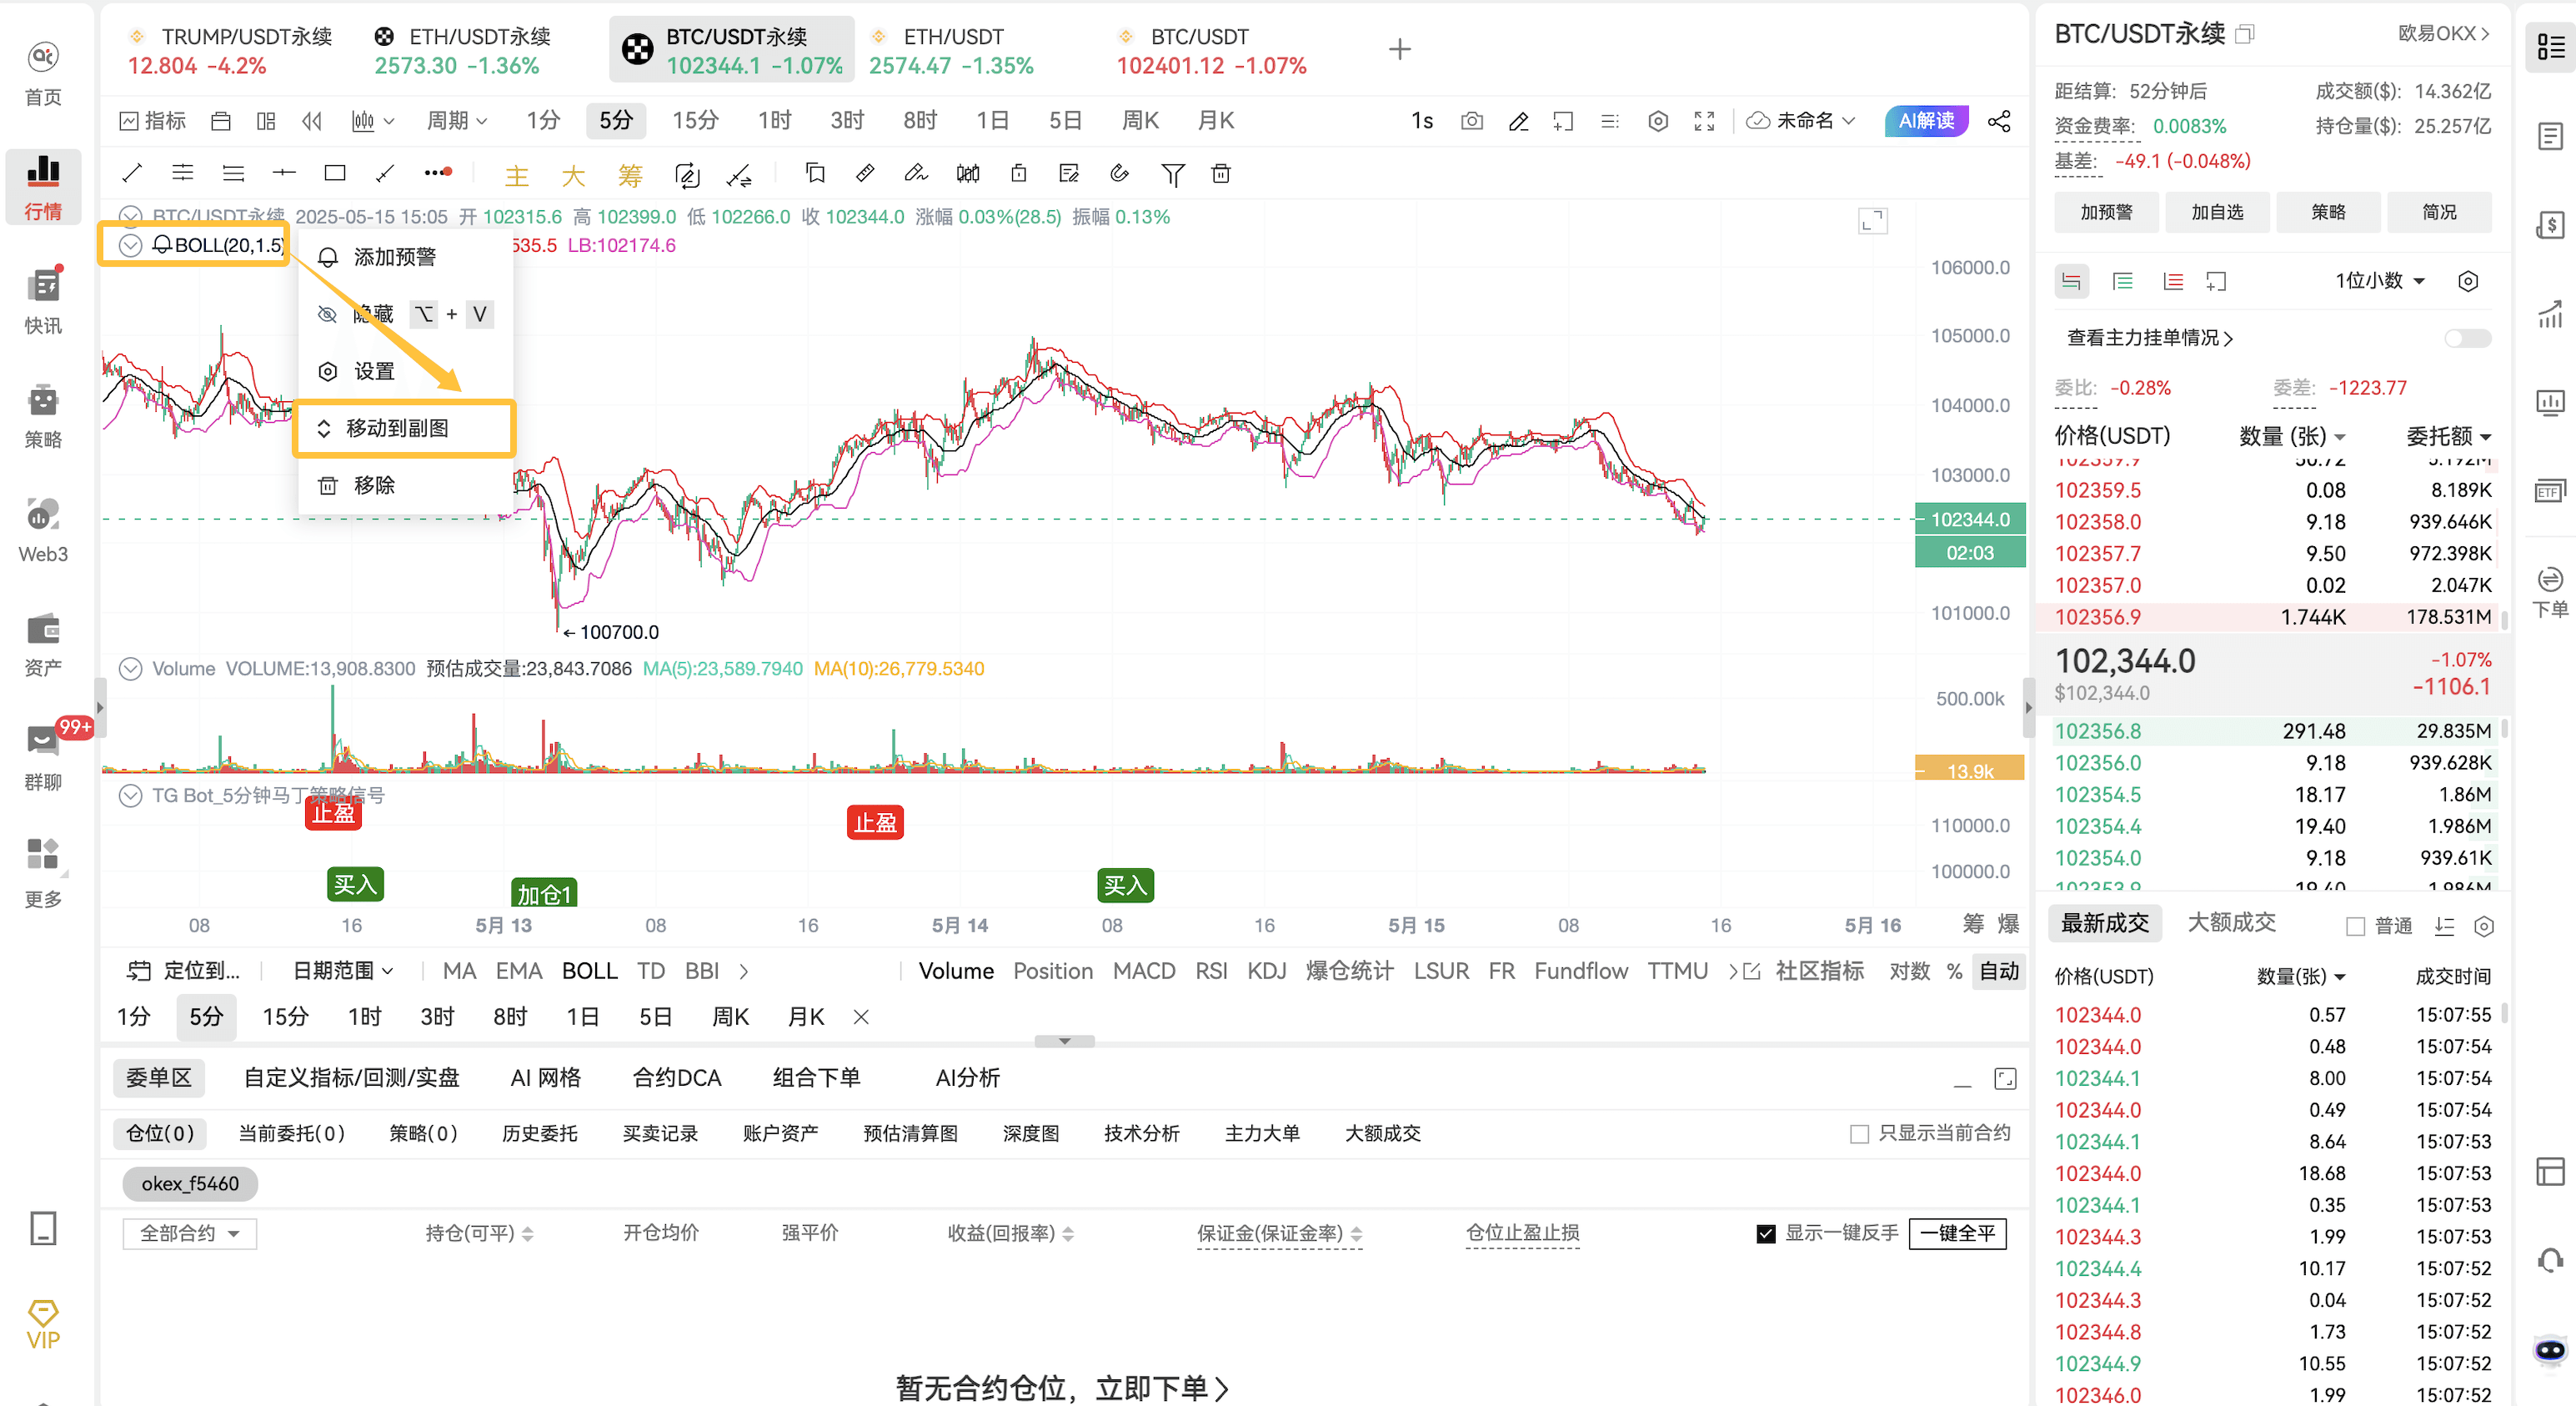The image size is (2576, 1406).
Task: Click the 一键全平 button
Action: pos(1957,1233)
